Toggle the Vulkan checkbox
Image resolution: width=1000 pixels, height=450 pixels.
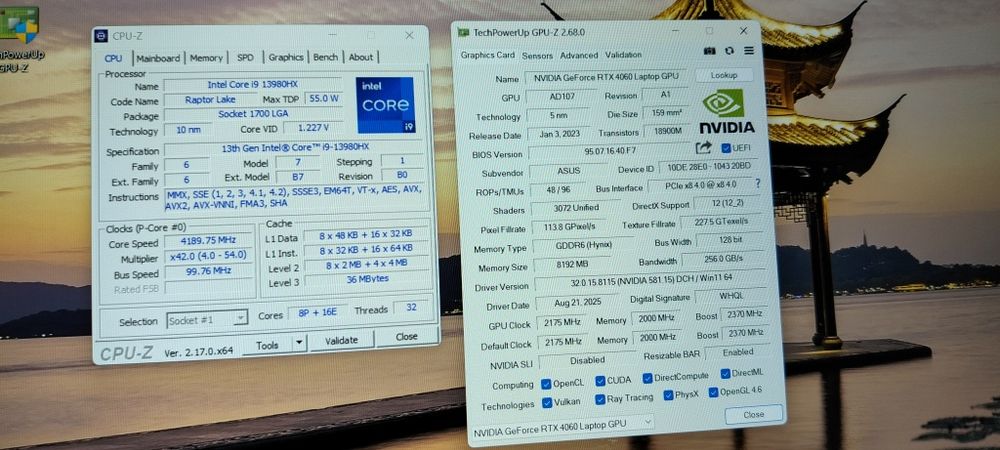pyautogui.click(x=547, y=403)
